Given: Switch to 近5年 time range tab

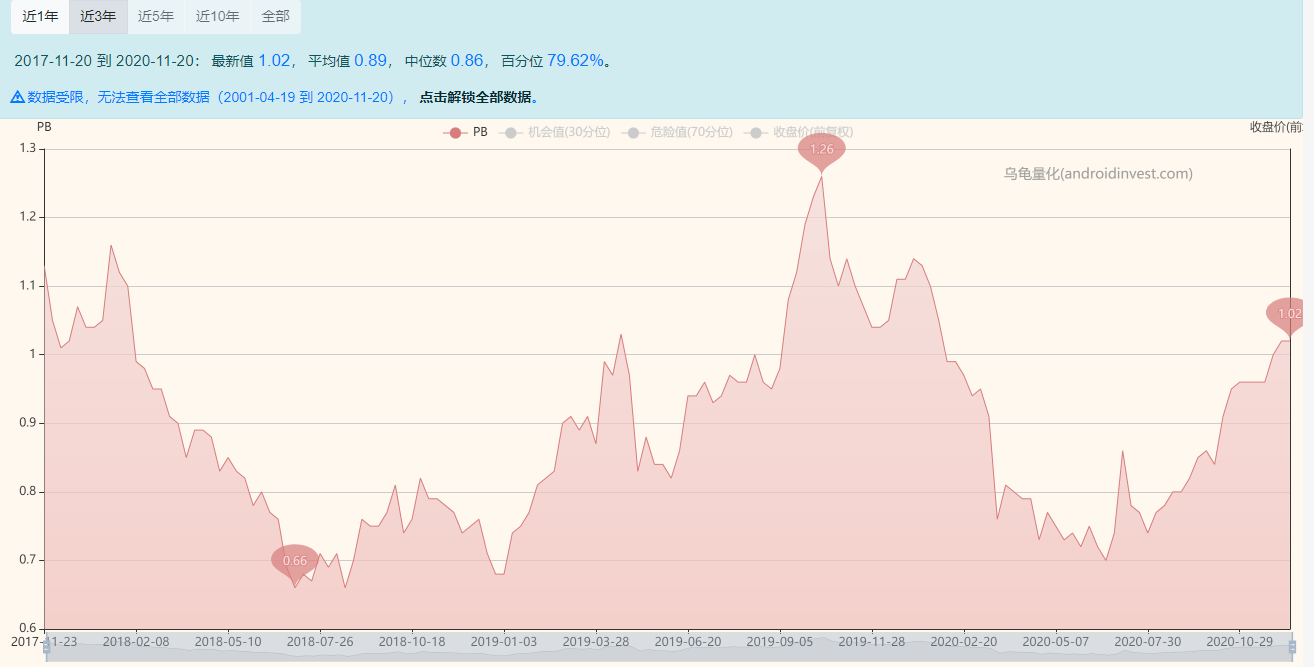Looking at the screenshot, I should pyautogui.click(x=156, y=16).
